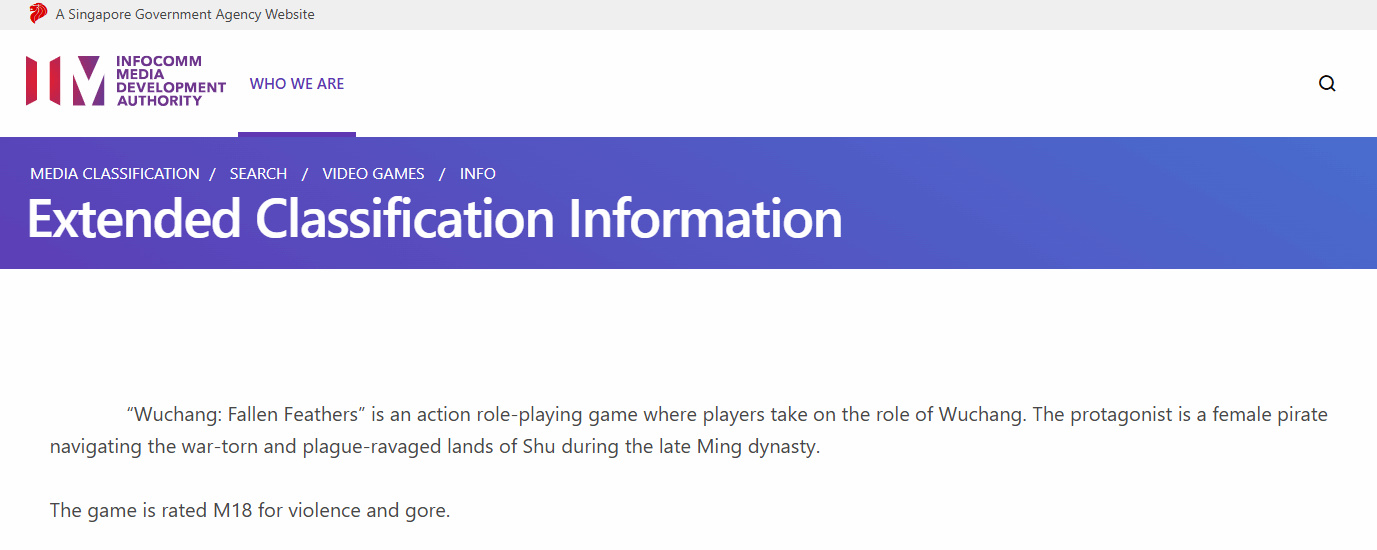Click the slash separator between SEARCH and VIDEO GAMES

(x=305, y=174)
